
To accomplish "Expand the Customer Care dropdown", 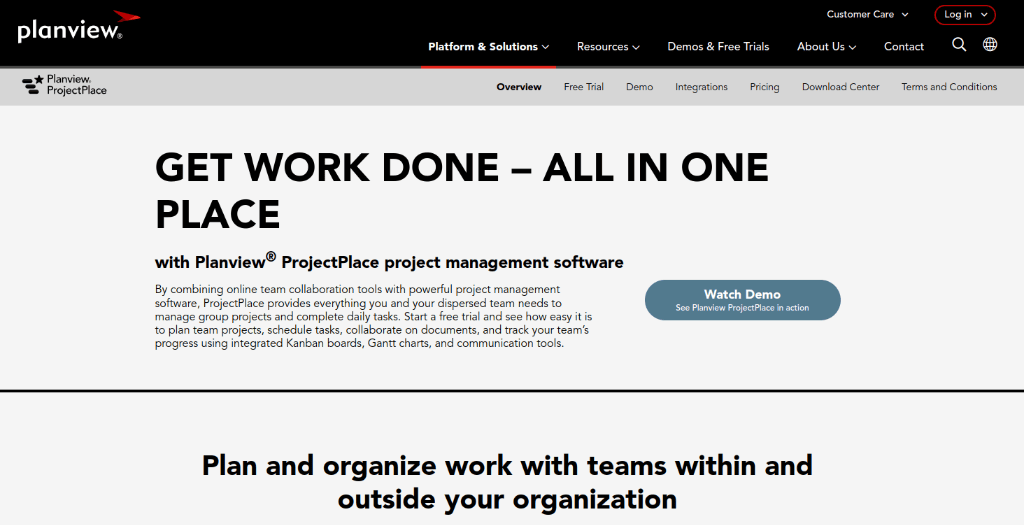I will click(867, 14).
